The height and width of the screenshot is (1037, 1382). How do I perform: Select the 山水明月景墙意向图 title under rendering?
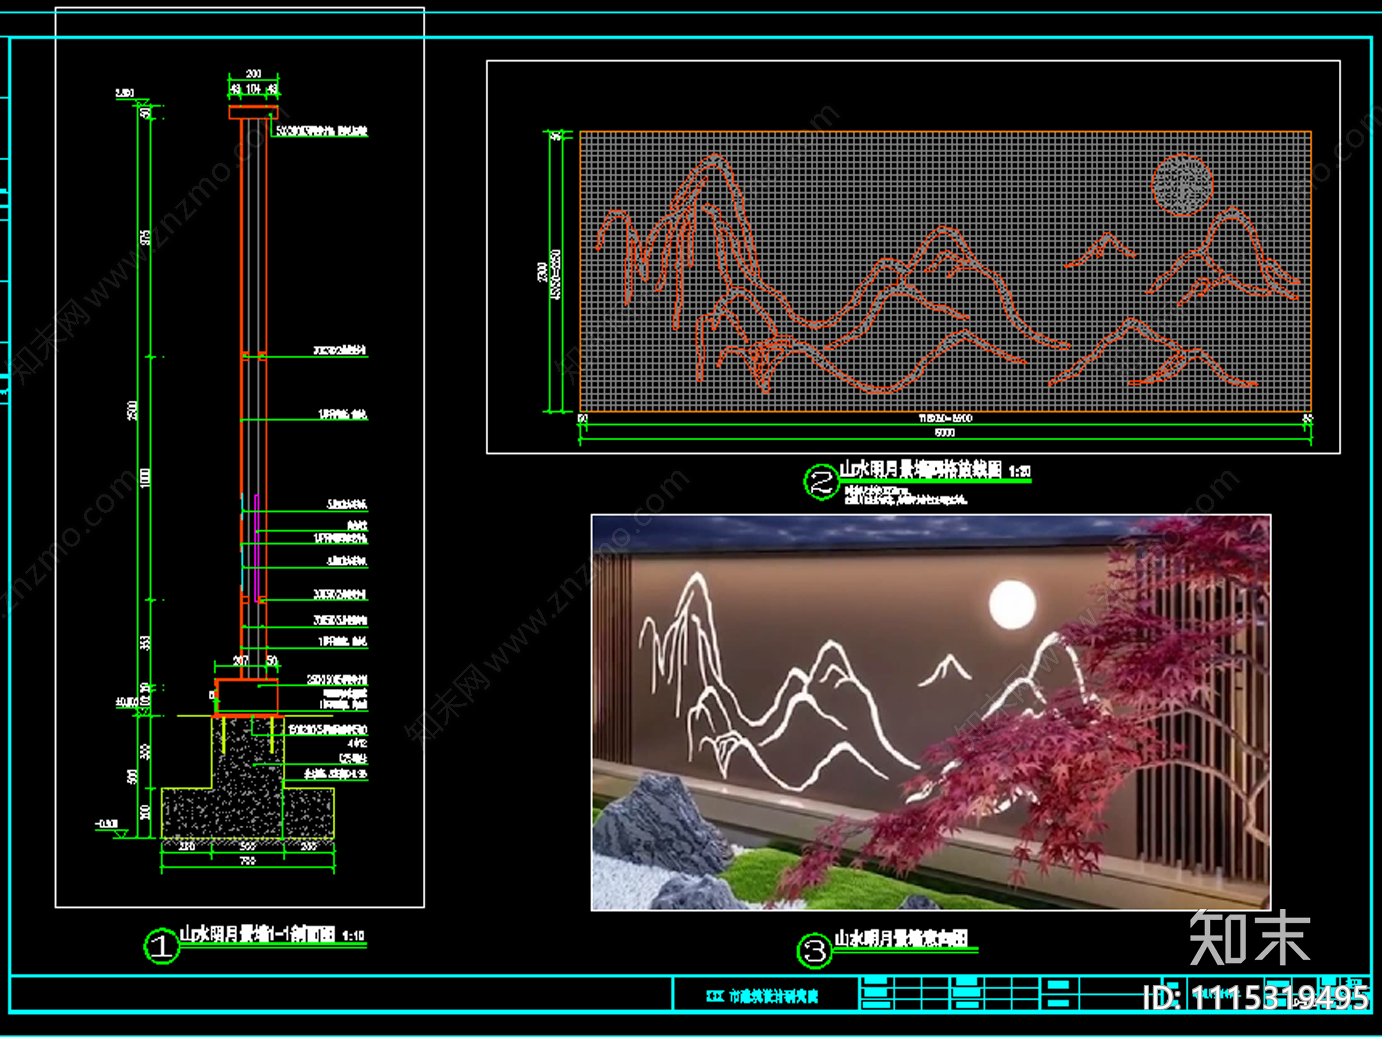[x=901, y=938]
